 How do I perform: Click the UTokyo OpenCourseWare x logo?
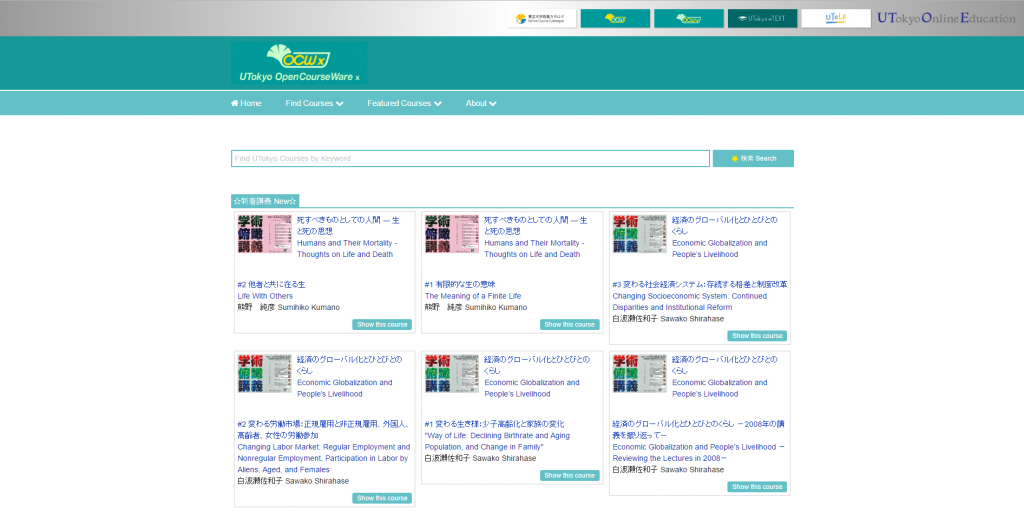point(298,63)
